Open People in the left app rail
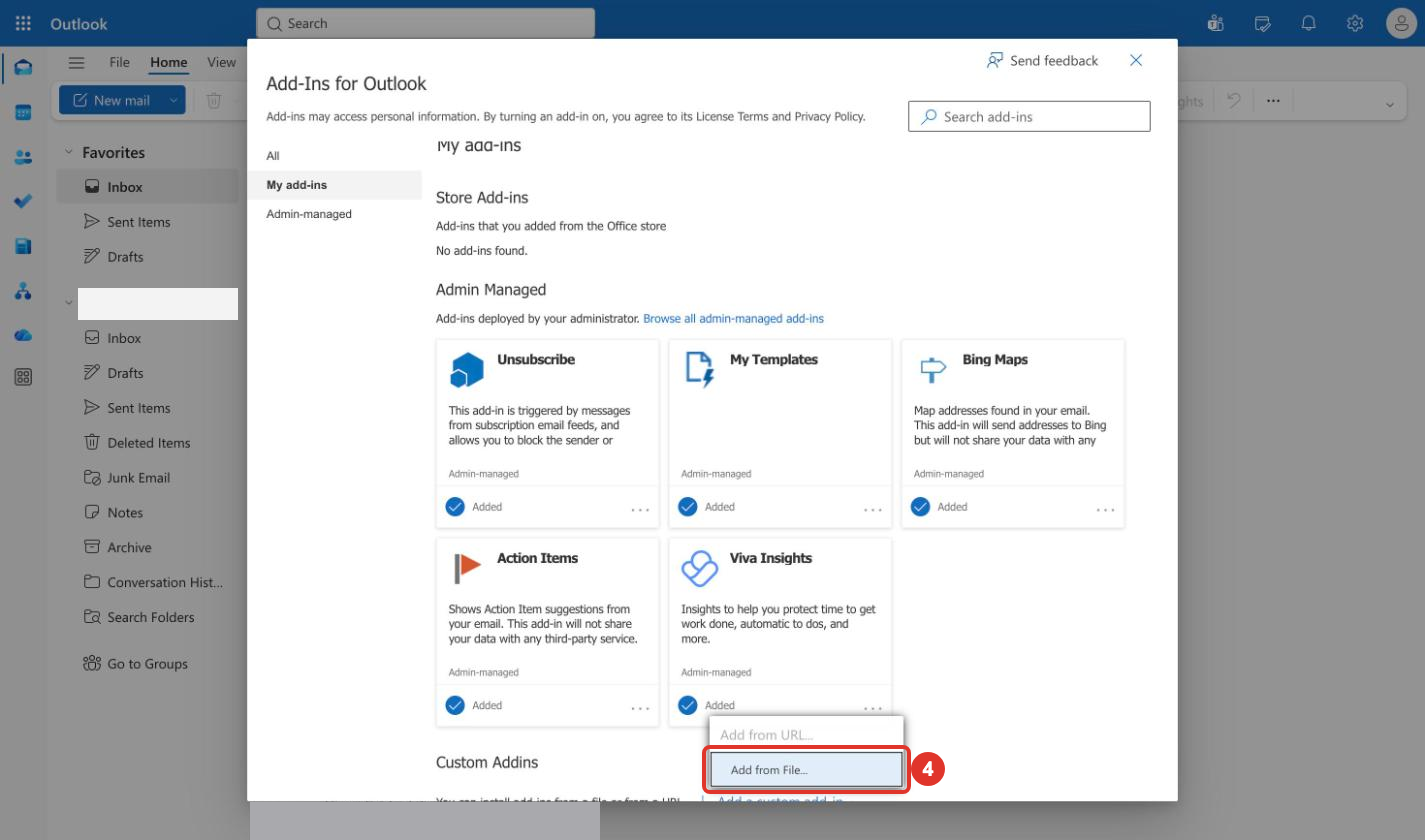1425x840 pixels. [x=23, y=157]
